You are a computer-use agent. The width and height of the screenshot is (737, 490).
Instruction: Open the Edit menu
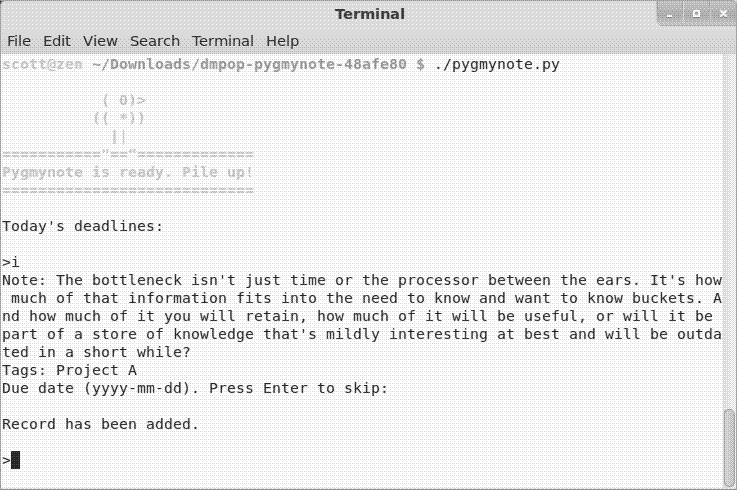point(57,41)
